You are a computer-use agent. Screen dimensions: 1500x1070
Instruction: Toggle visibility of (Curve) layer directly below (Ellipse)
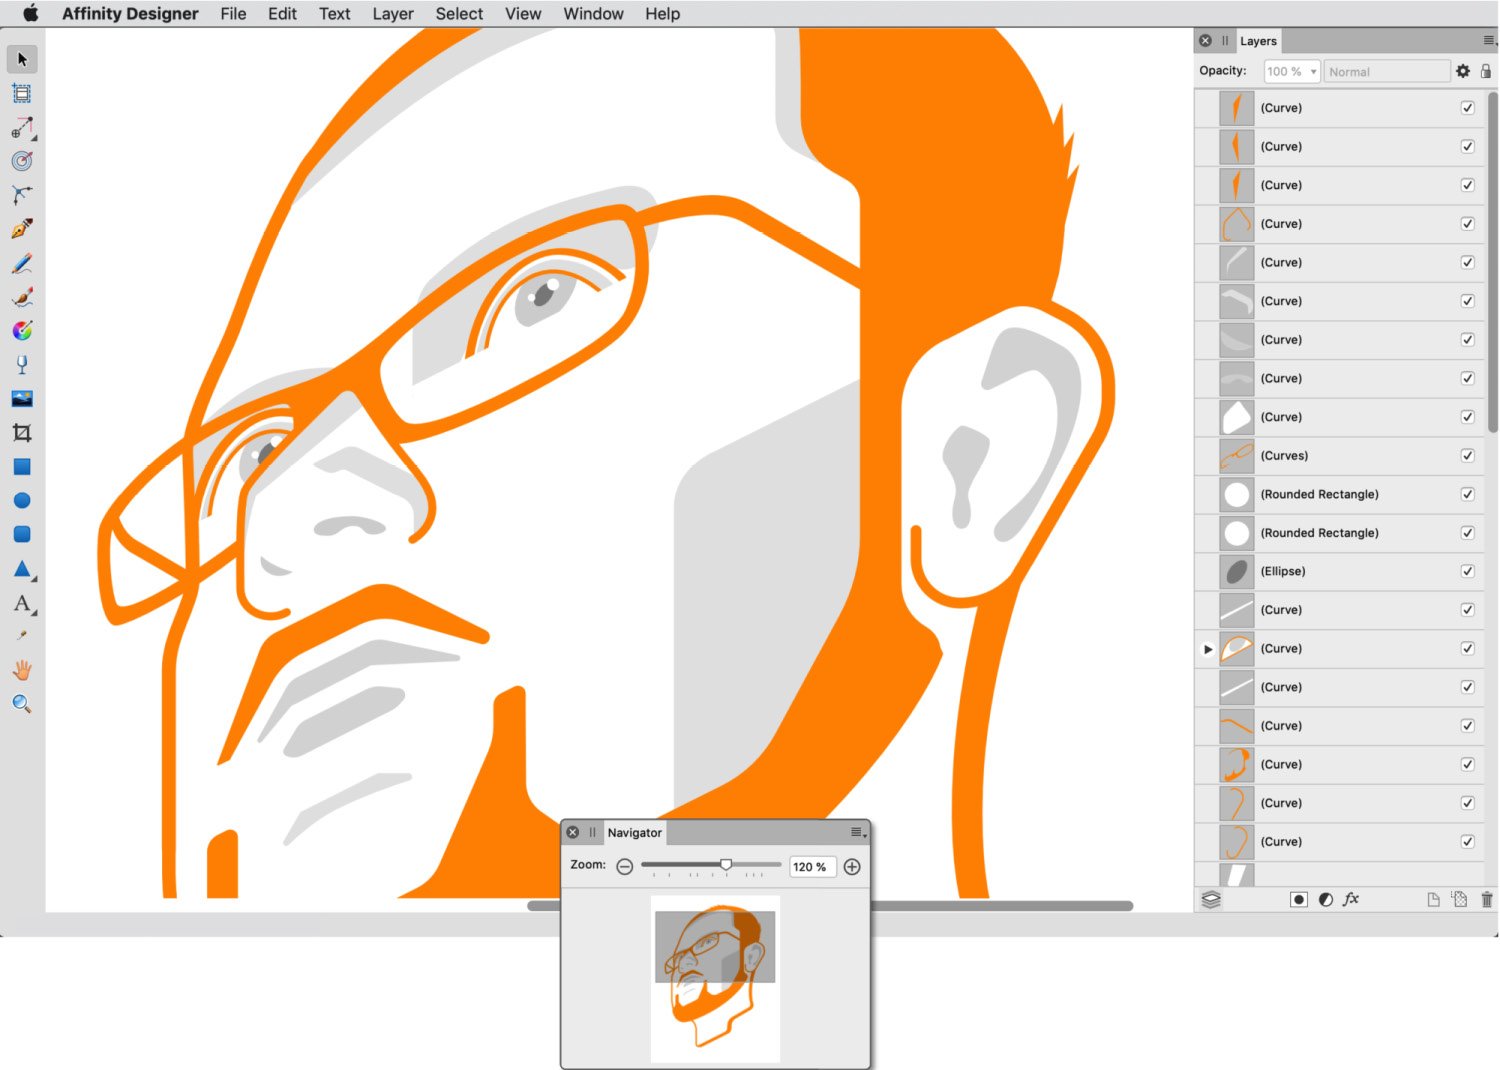tap(1467, 610)
